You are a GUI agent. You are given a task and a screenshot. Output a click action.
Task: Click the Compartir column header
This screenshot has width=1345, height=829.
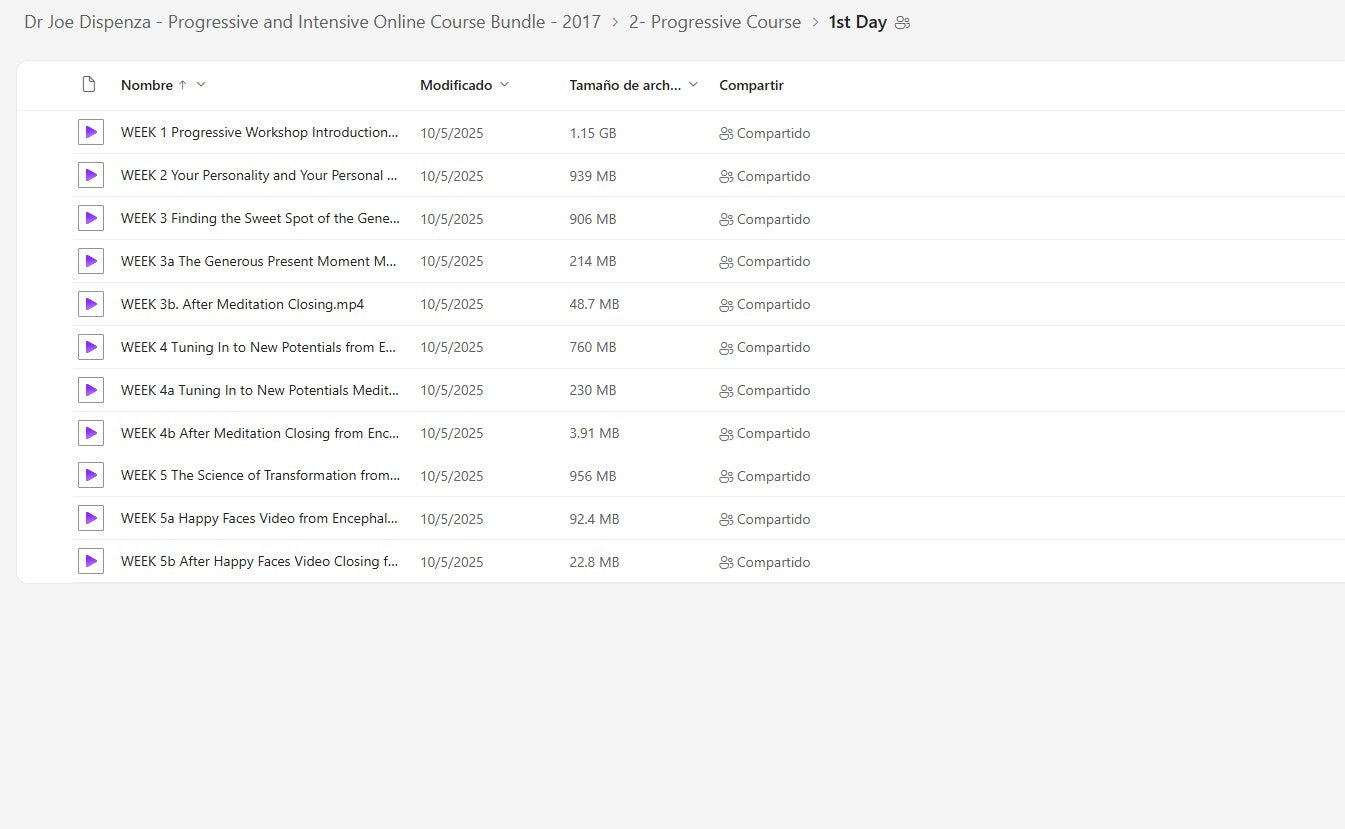(x=751, y=85)
